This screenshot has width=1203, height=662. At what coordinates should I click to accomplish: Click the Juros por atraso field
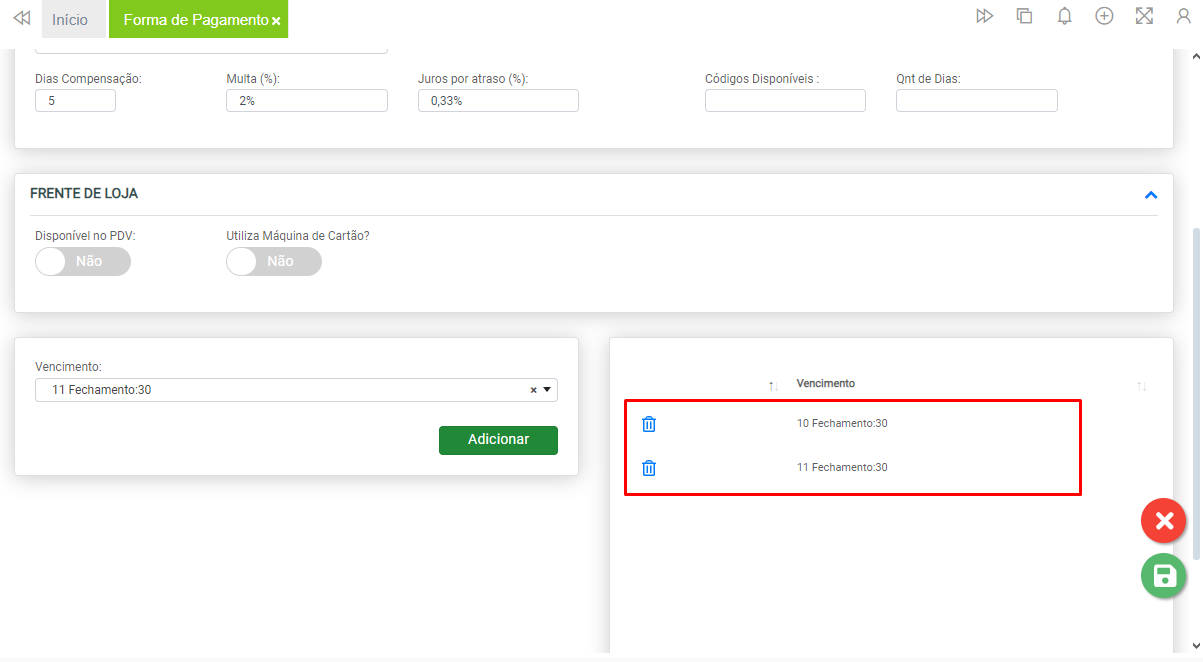point(498,100)
